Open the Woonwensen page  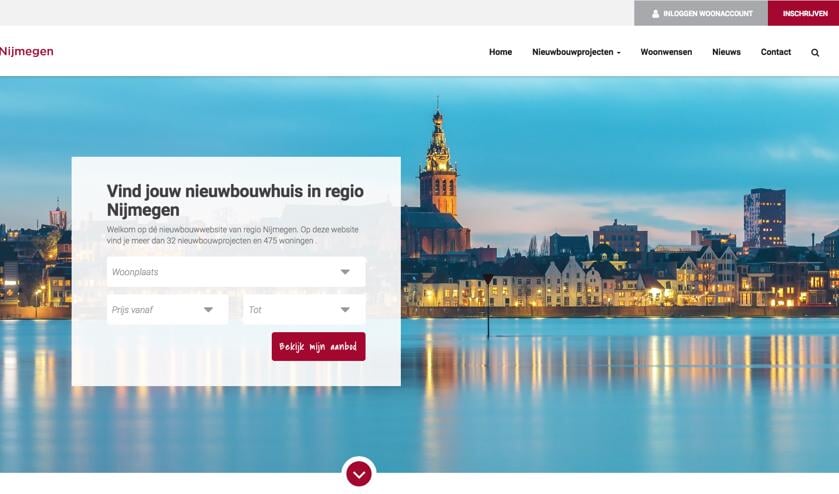click(666, 52)
